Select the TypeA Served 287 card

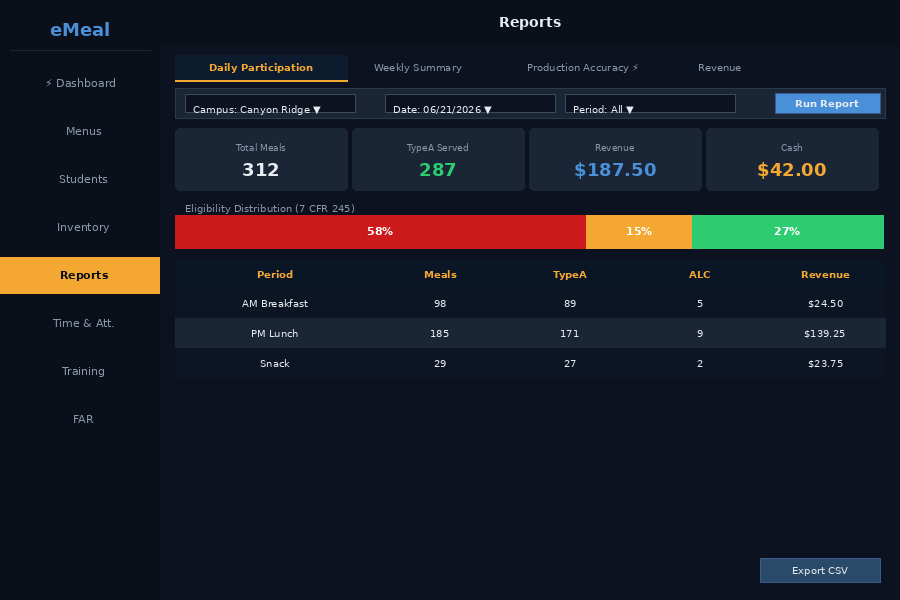tap(439, 160)
